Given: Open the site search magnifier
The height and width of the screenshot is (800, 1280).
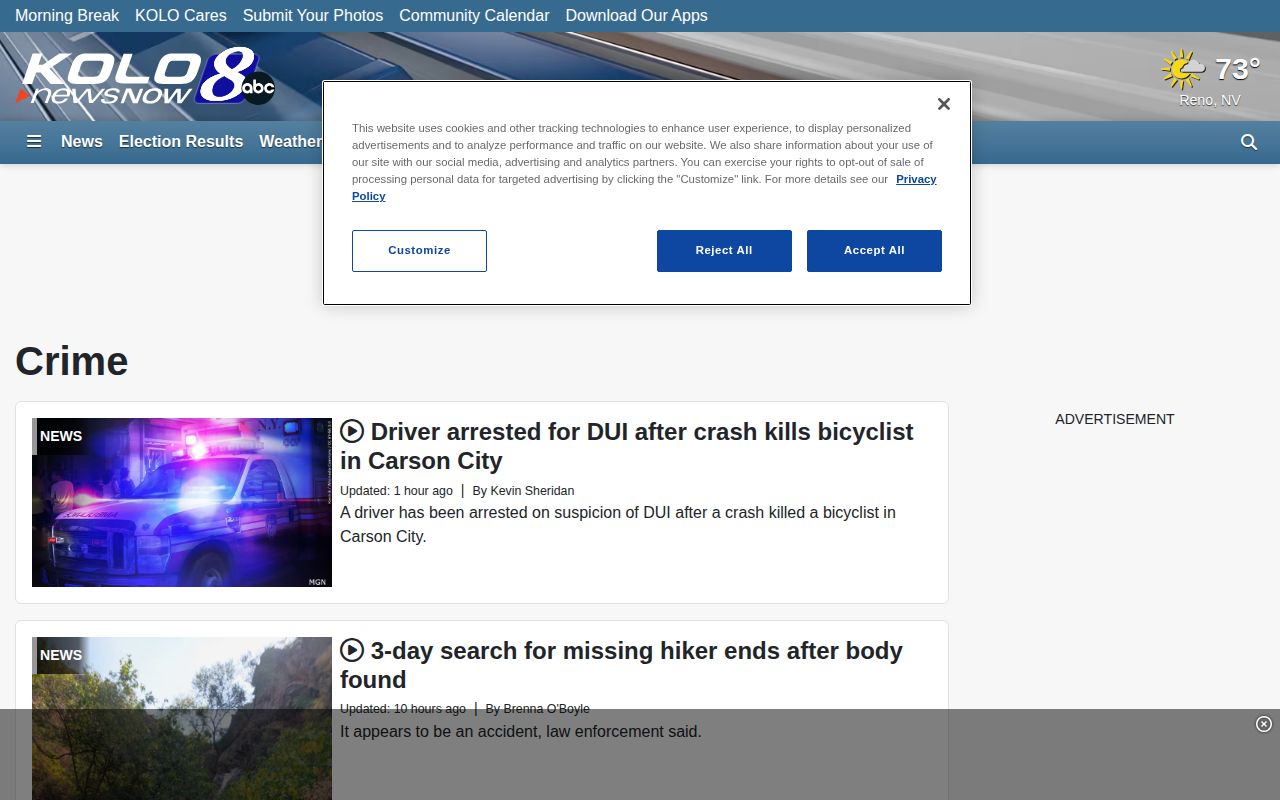Looking at the screenshot, I should tap(1249, 142).
